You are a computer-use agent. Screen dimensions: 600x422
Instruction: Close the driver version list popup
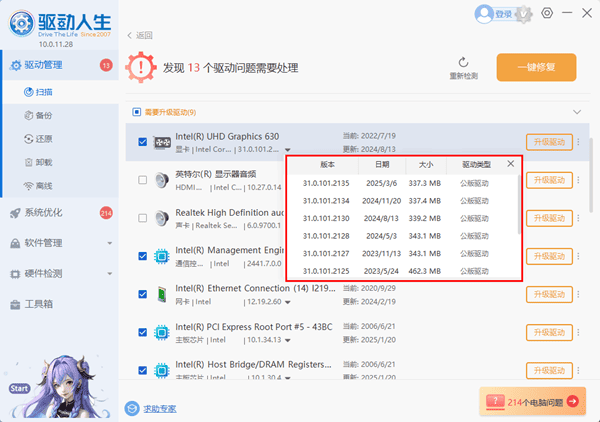tap(511, 163)
